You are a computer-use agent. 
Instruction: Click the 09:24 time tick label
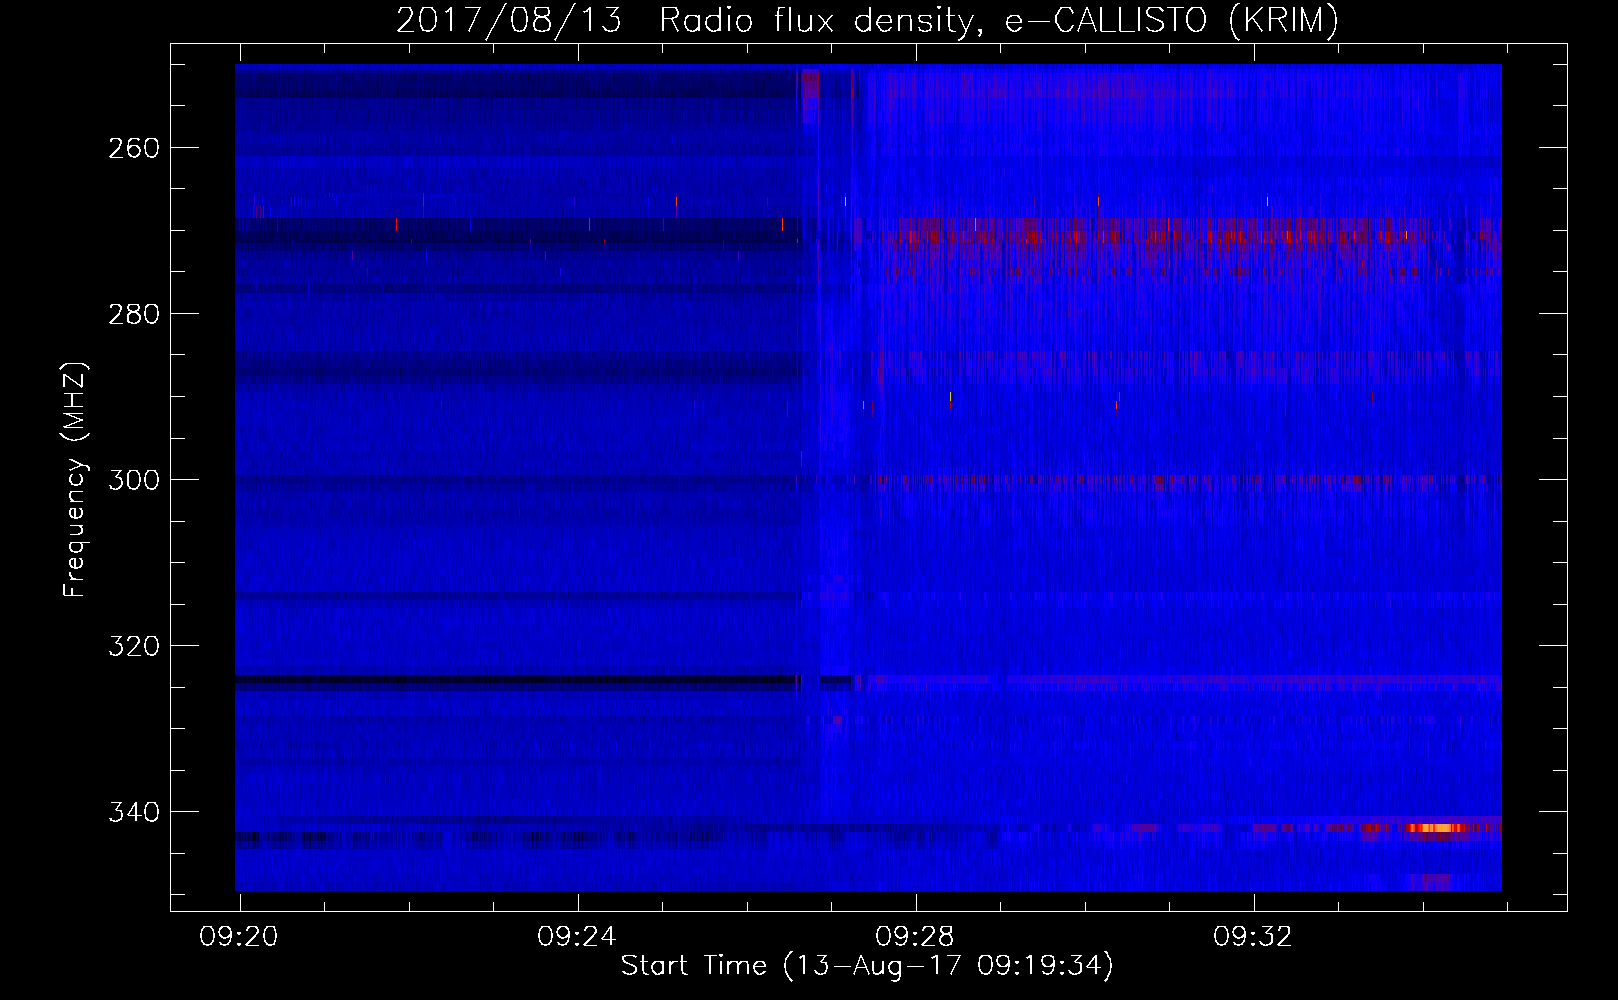coord(577,937)
